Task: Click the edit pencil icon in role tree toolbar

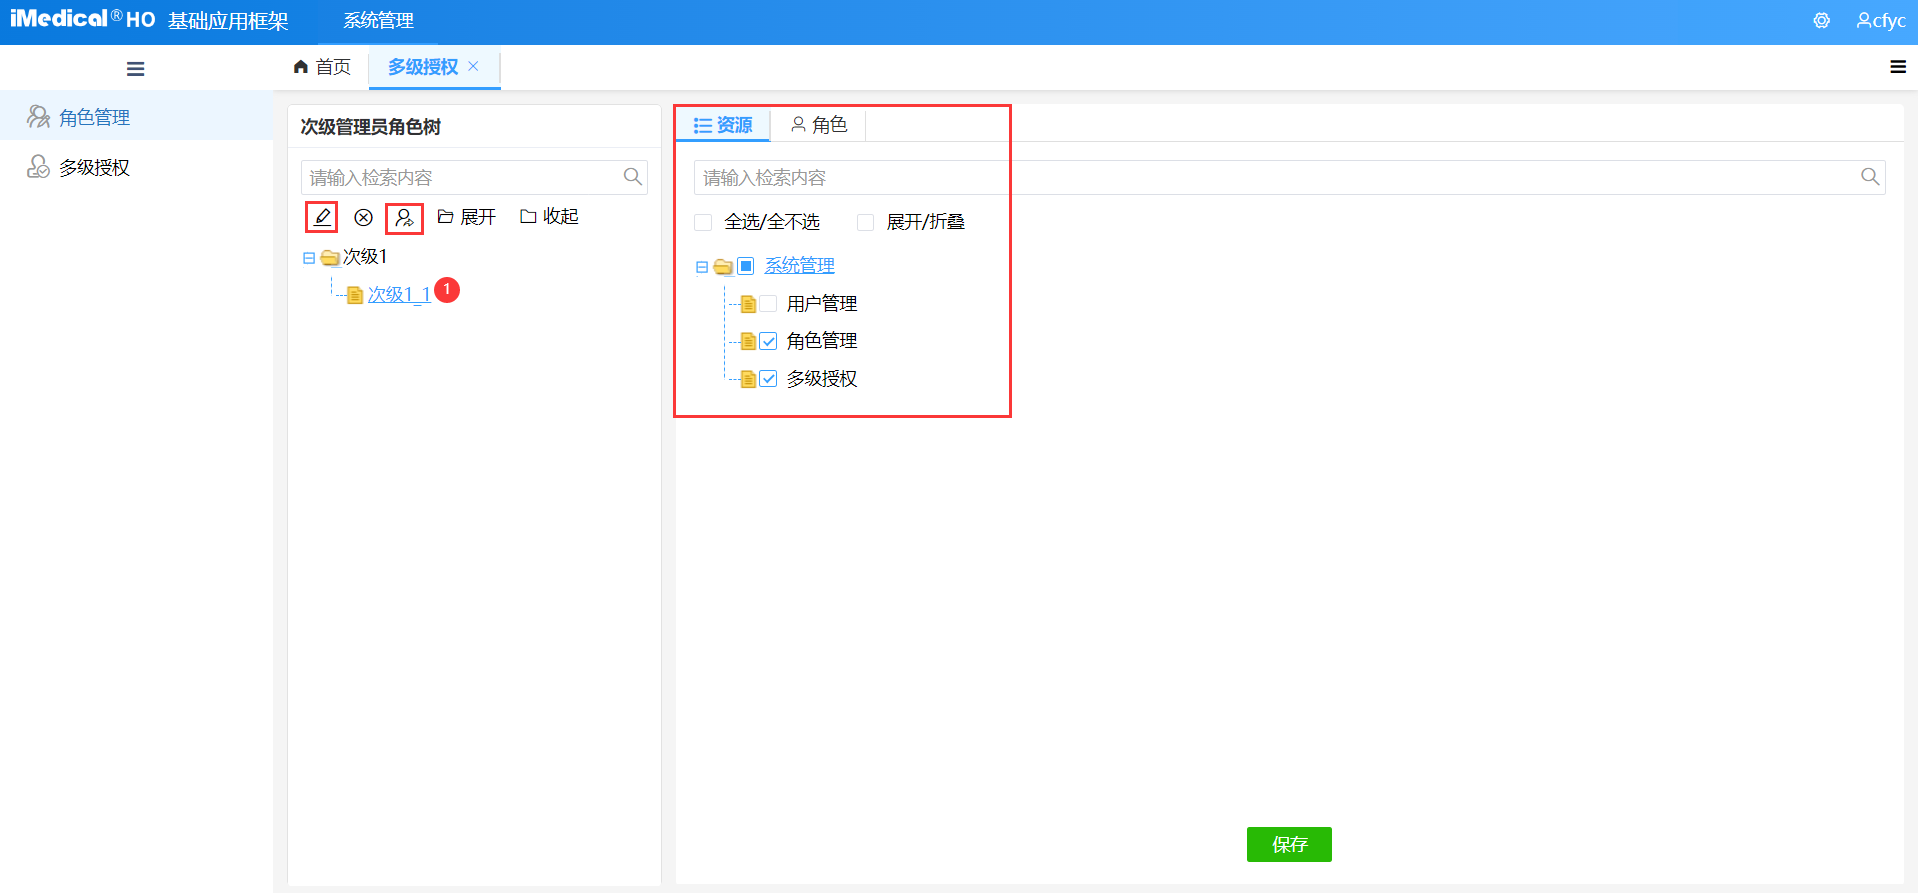Action: [x=322, y=217]
